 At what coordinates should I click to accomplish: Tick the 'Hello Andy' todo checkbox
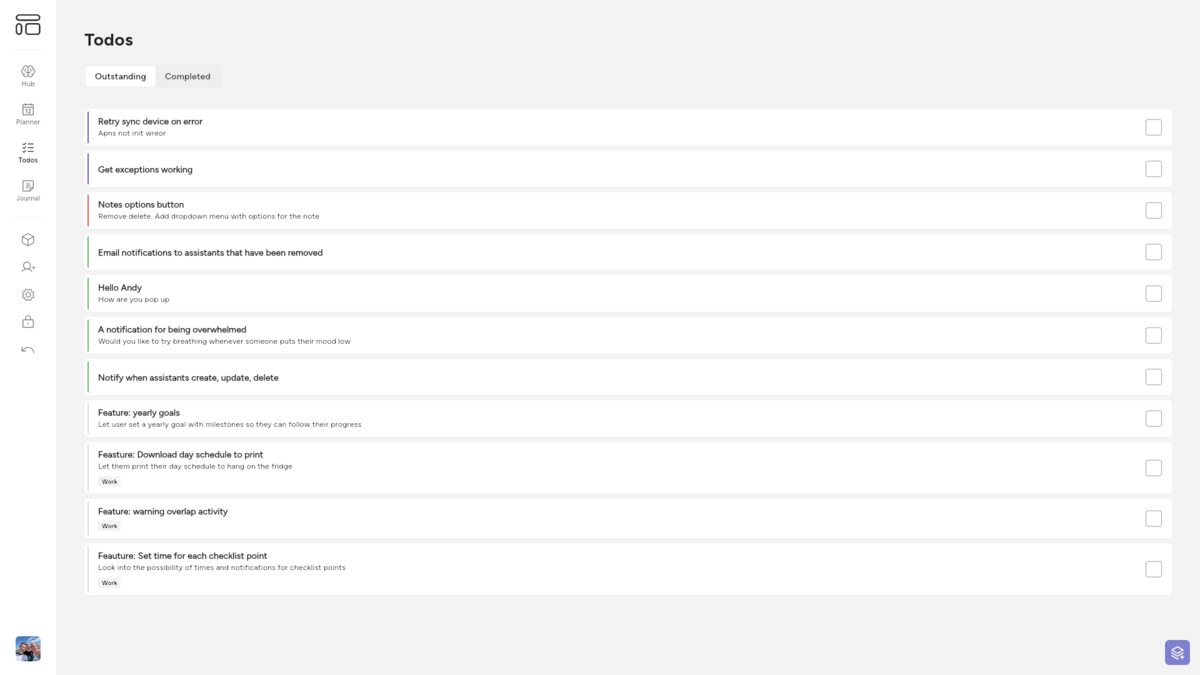click(1153, 294)
